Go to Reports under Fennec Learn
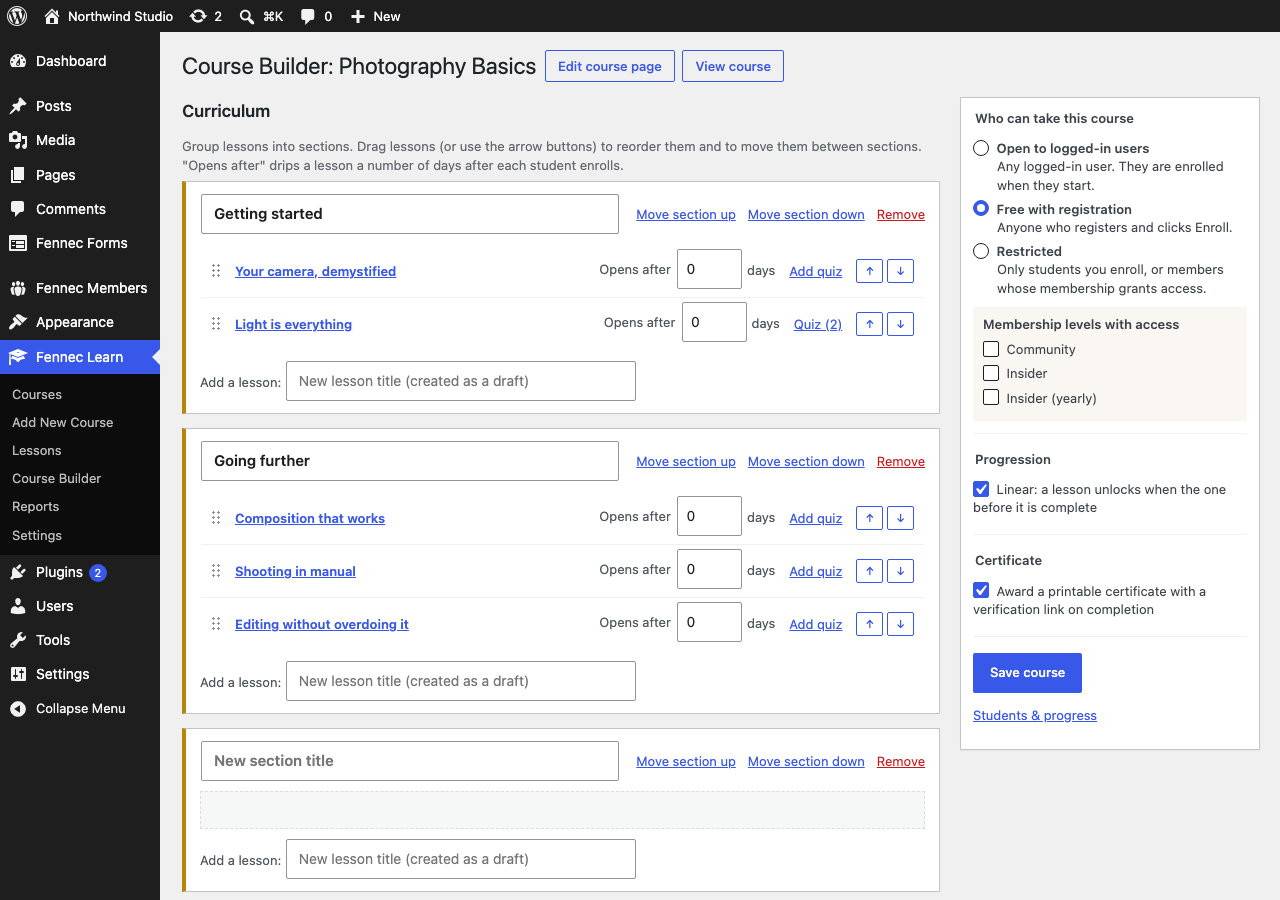 pos(36,506)
